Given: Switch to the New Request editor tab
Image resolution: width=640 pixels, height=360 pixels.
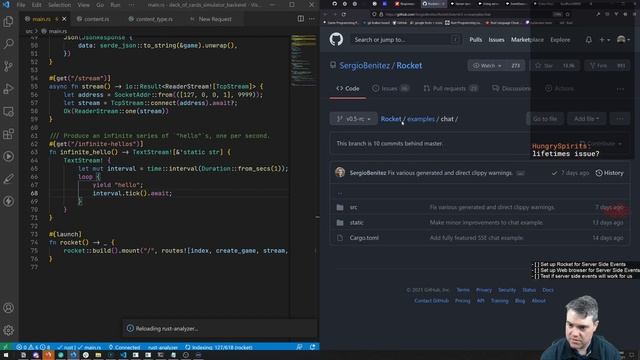Looking at the screenshot, I should coord(215,19).
